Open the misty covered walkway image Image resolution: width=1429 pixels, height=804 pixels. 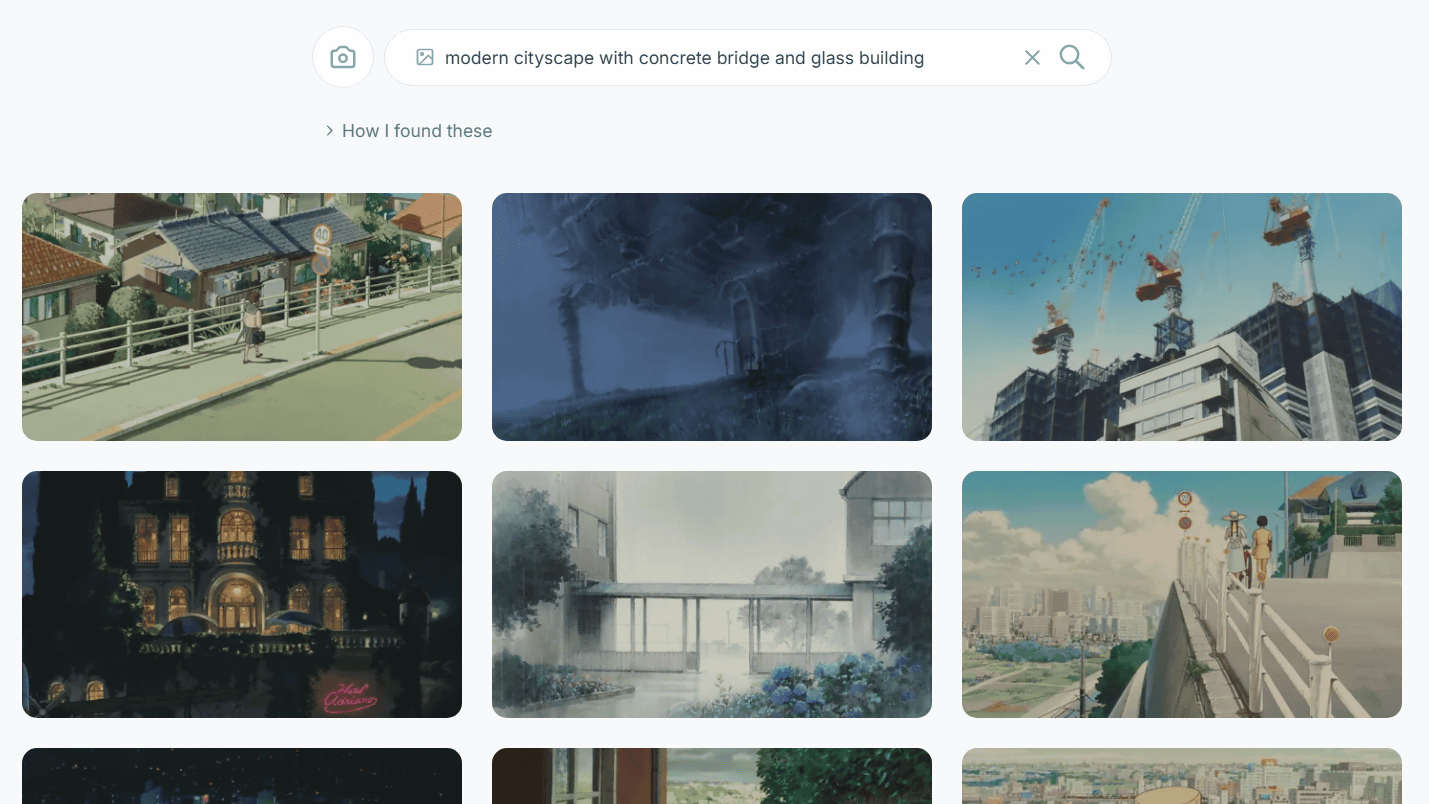(712, 594)
